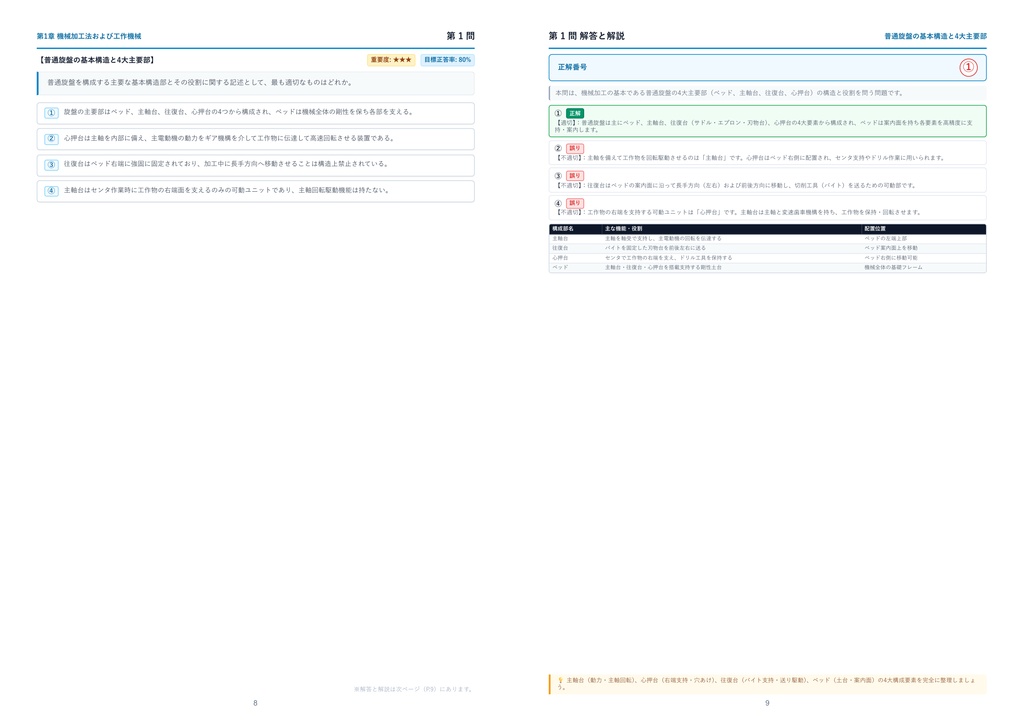Click the red 誤り badge in explanation ②

[x=575, y=148]
